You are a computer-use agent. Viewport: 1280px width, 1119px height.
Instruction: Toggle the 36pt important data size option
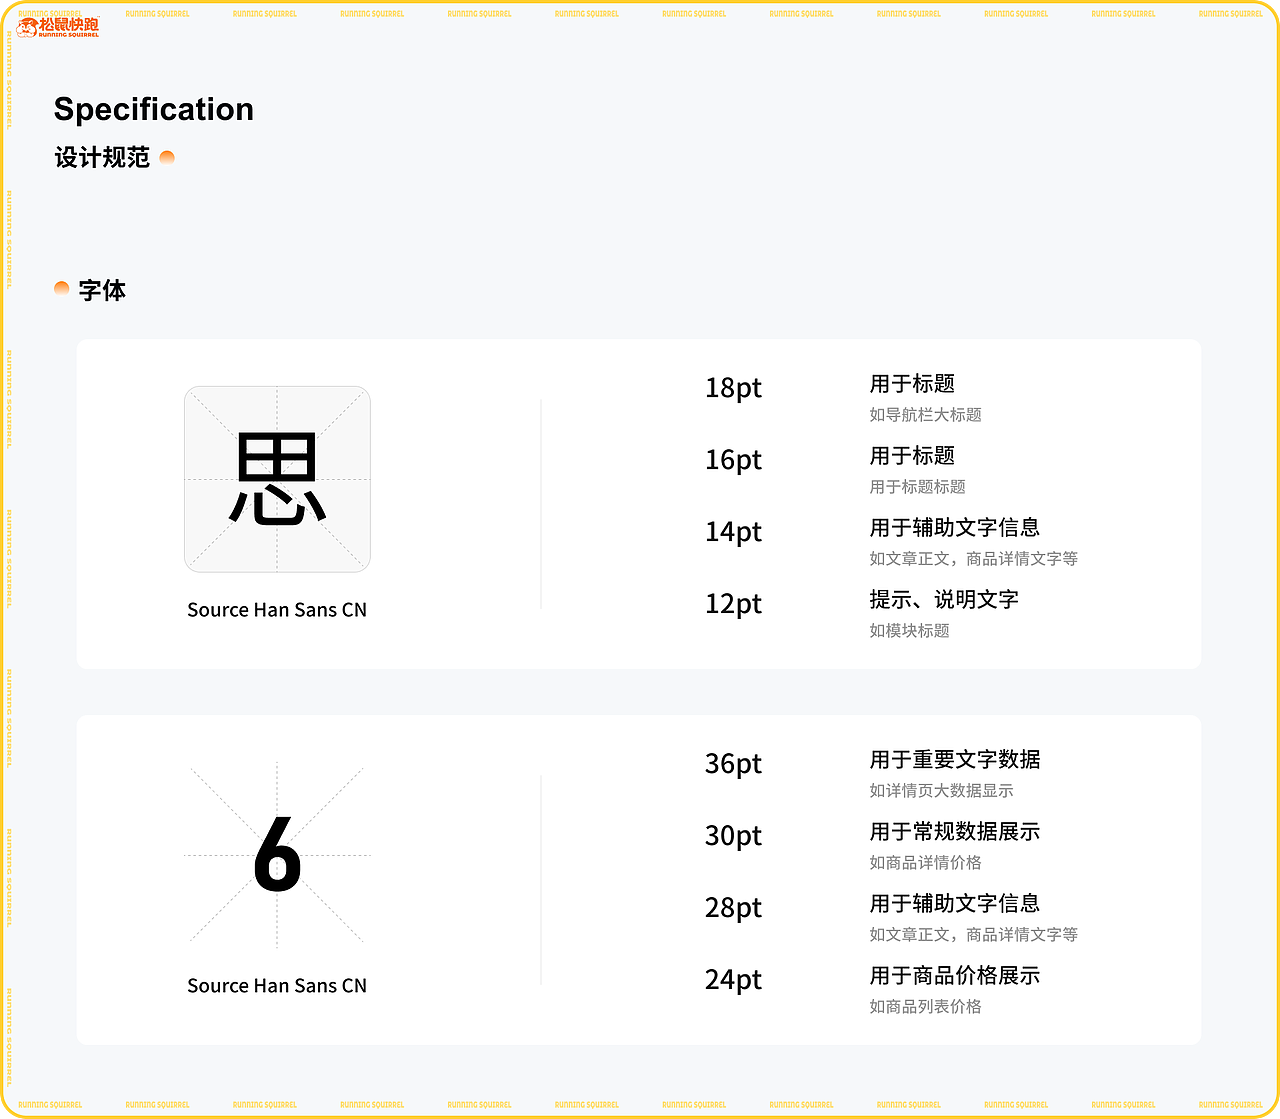click(733, 764)
